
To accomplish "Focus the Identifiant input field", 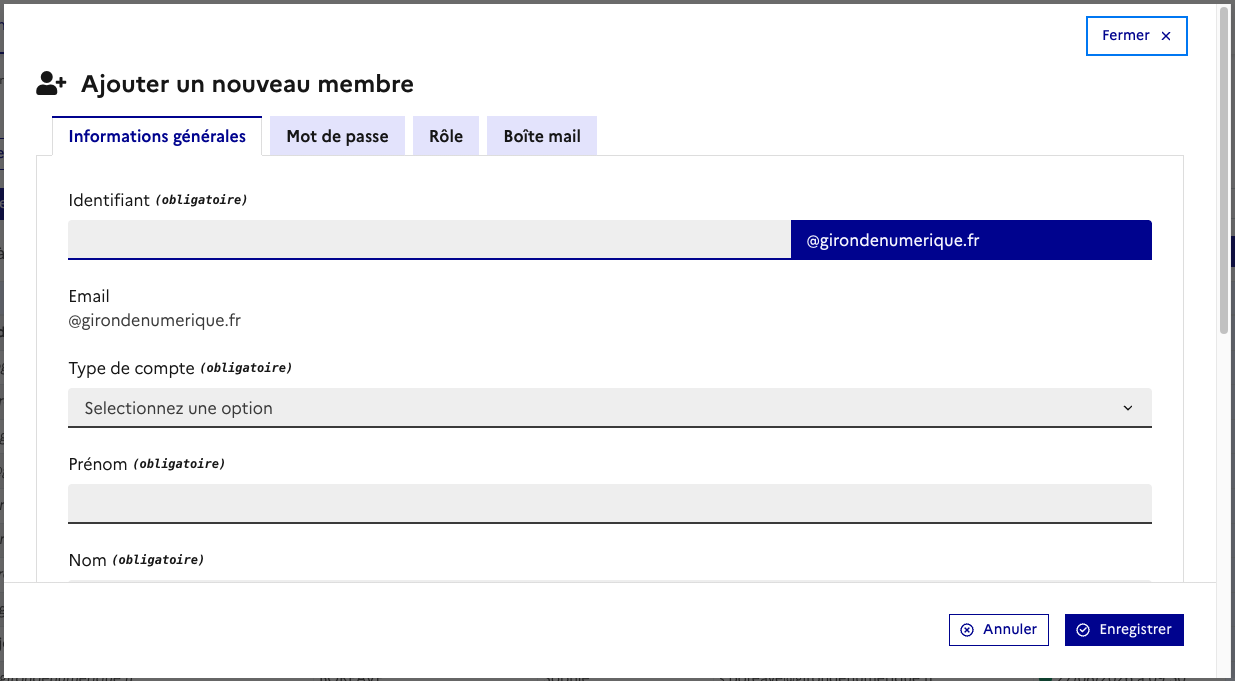I will click(x=429, y=240).
